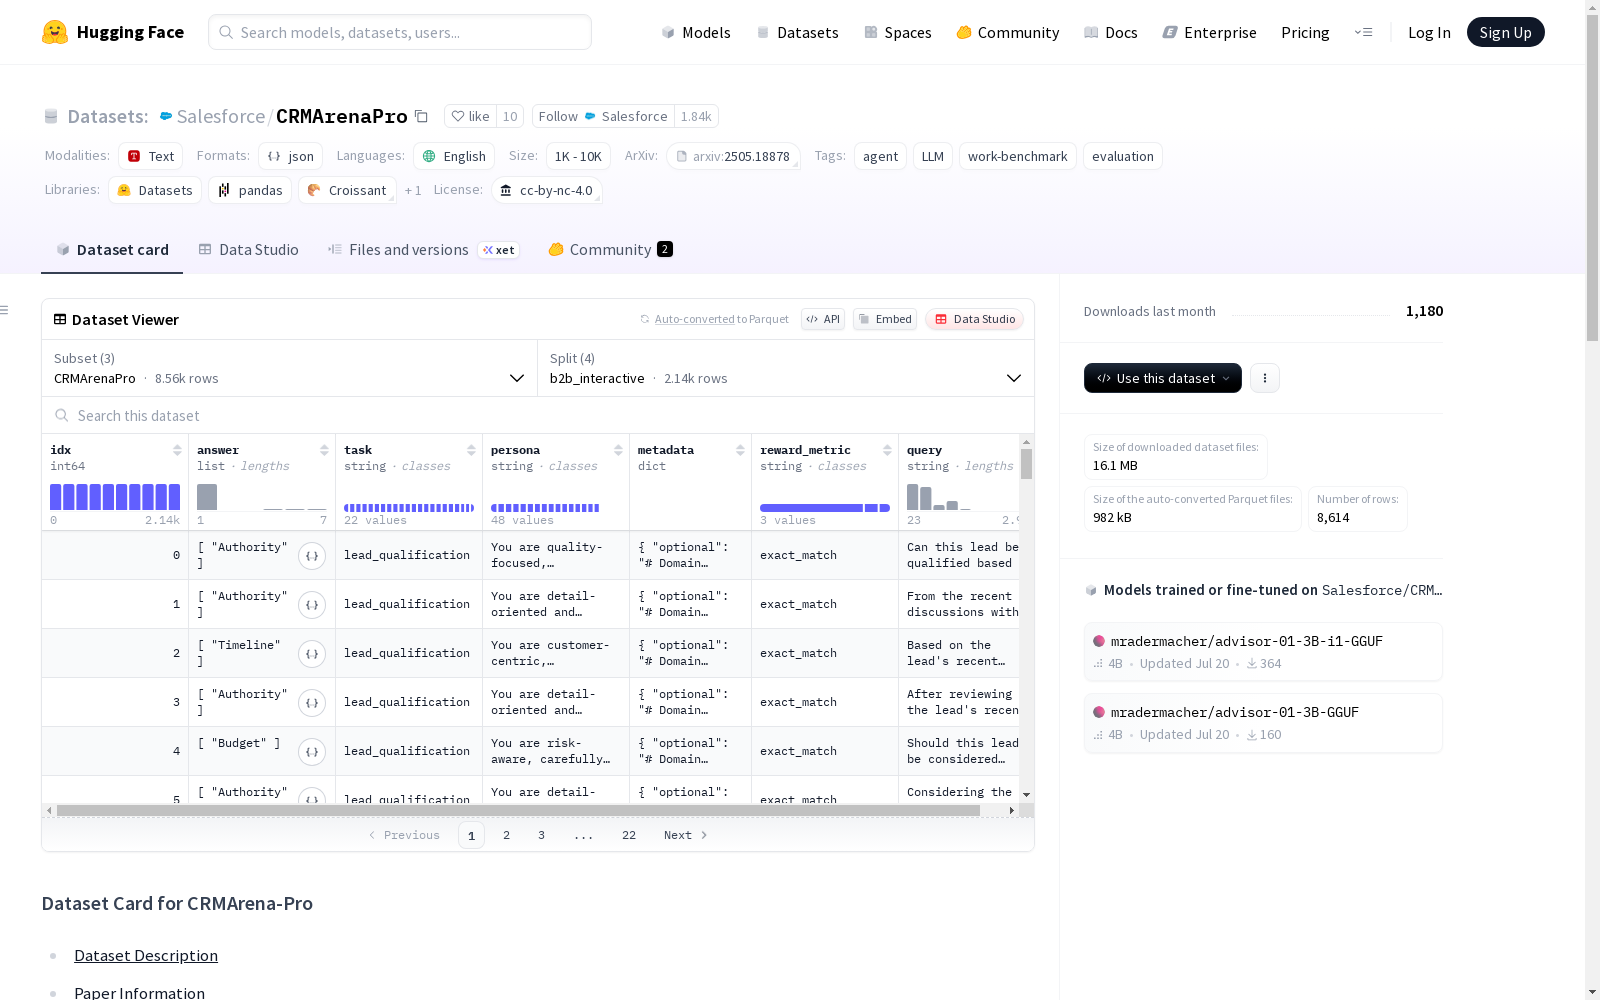Go to Spaces in top navigation

coord(898,32)
